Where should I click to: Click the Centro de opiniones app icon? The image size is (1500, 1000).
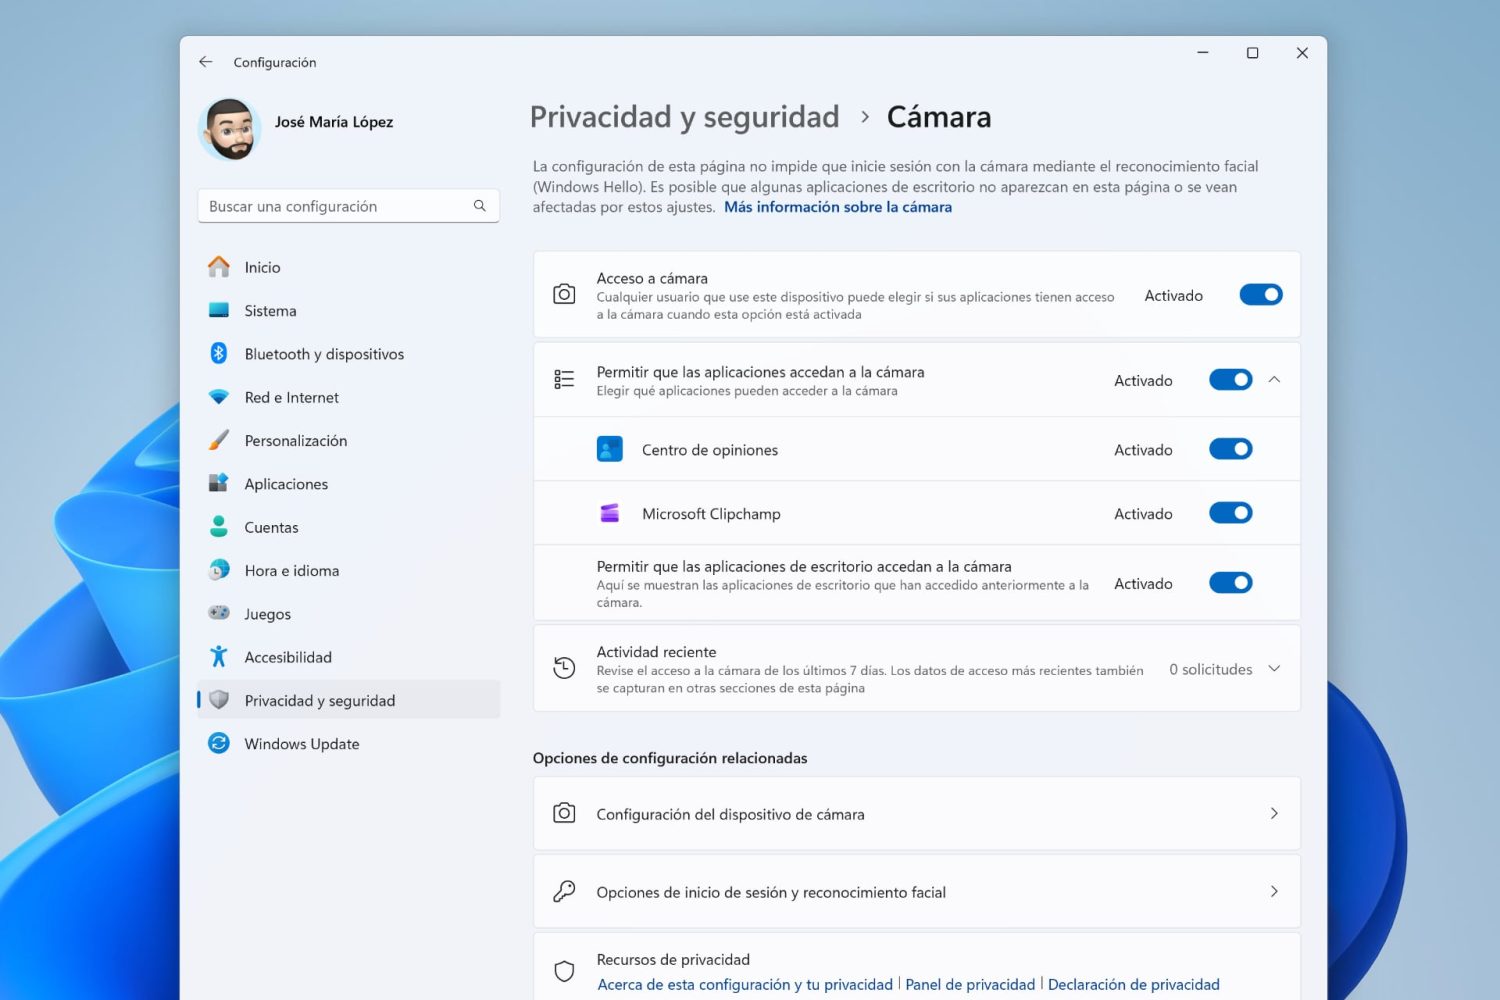coord(611,449)
